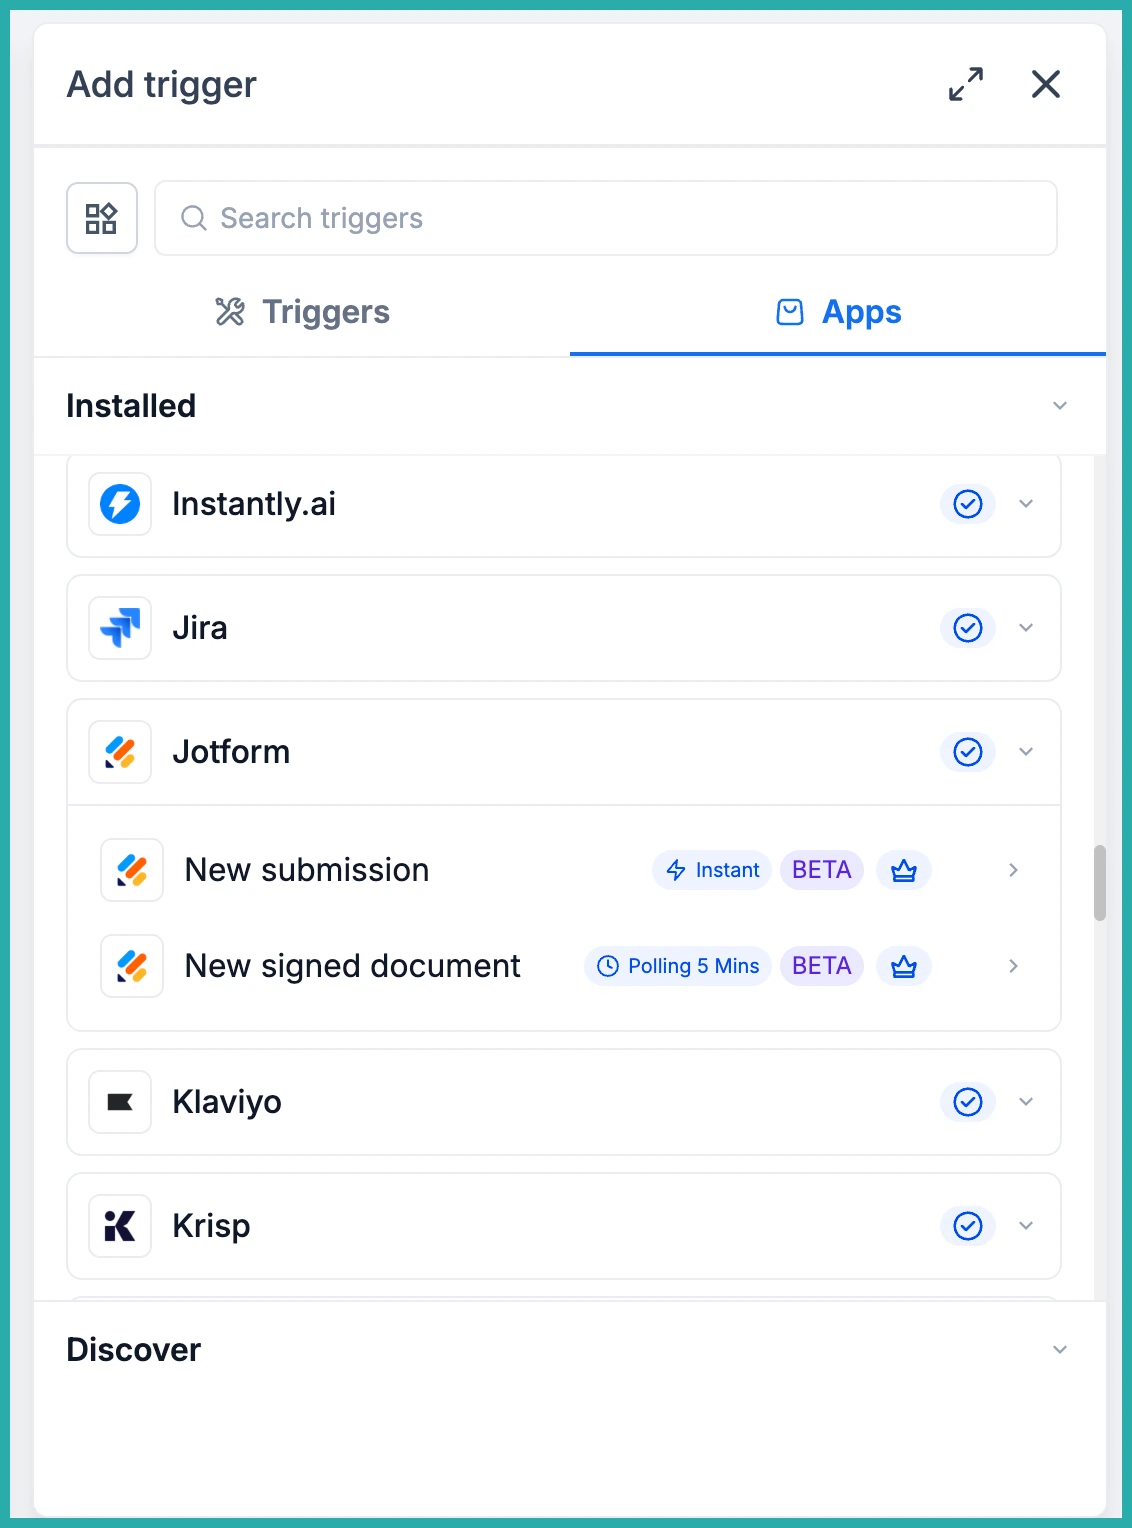
Task: Click the bag icon beside Apps
Action: pos(790,312)
